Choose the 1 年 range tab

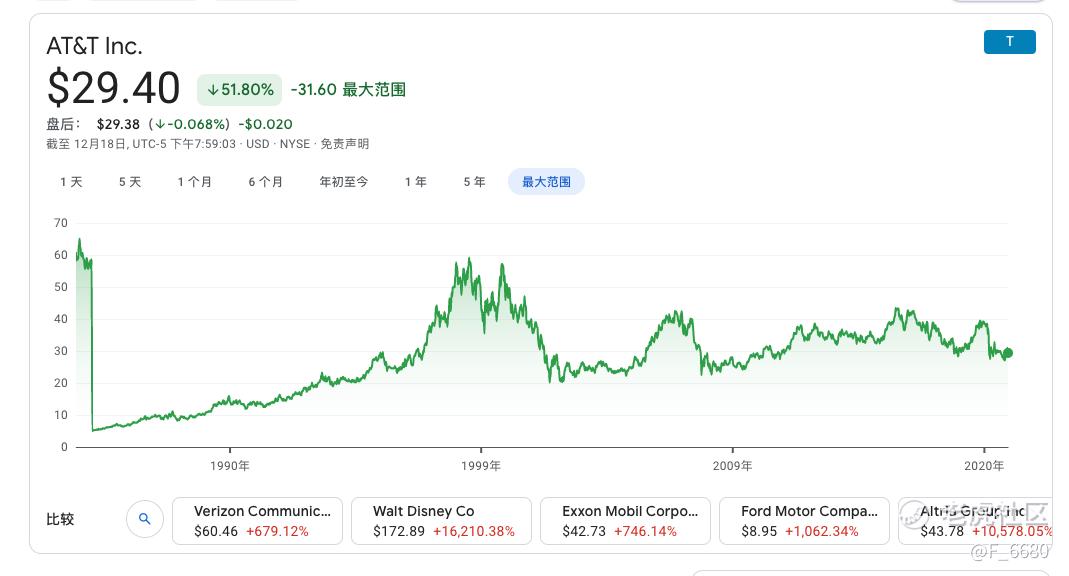point(415,182)
